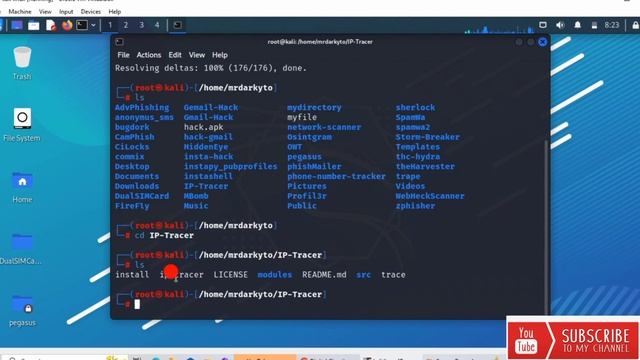Click the display tray icon
The width and height of the screenshot is (640, 360).
coord(543,25)
